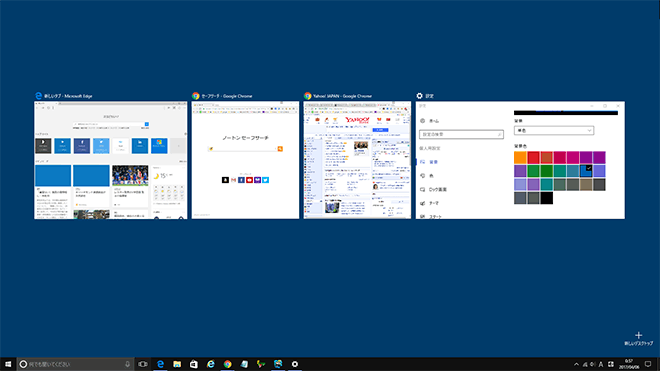Activate the Cortana microphone icon

[x=128, y=364]
